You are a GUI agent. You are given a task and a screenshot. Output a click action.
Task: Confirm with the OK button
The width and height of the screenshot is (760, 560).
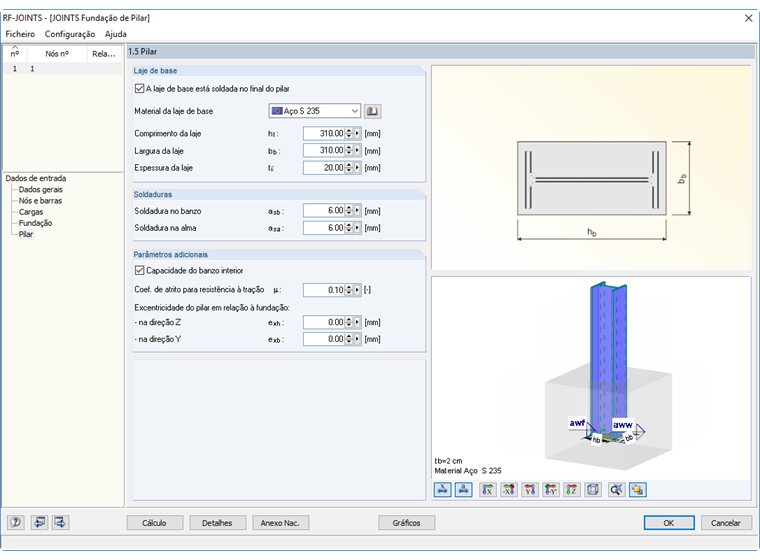point(669,523)
